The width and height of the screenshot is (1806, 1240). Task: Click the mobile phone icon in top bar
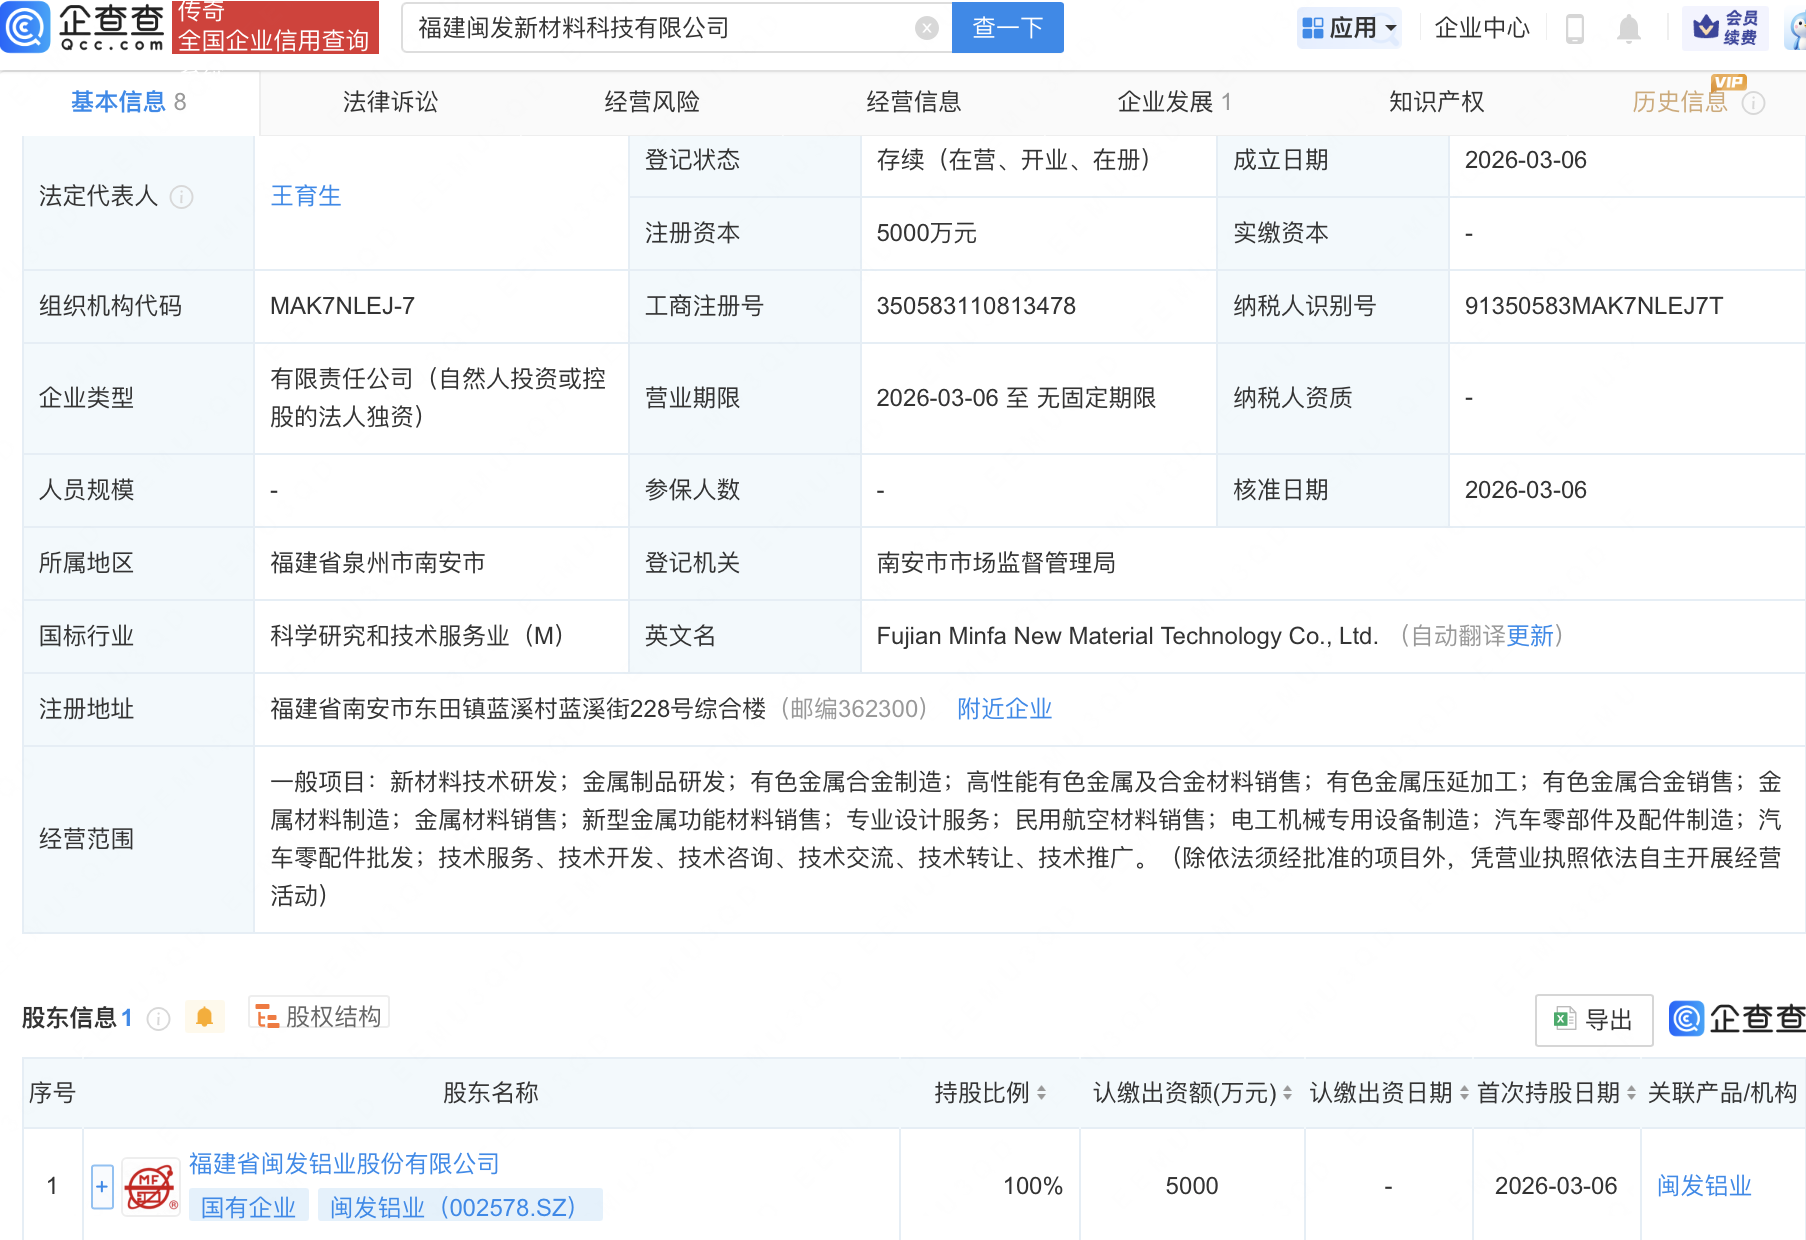[1576, 28]
